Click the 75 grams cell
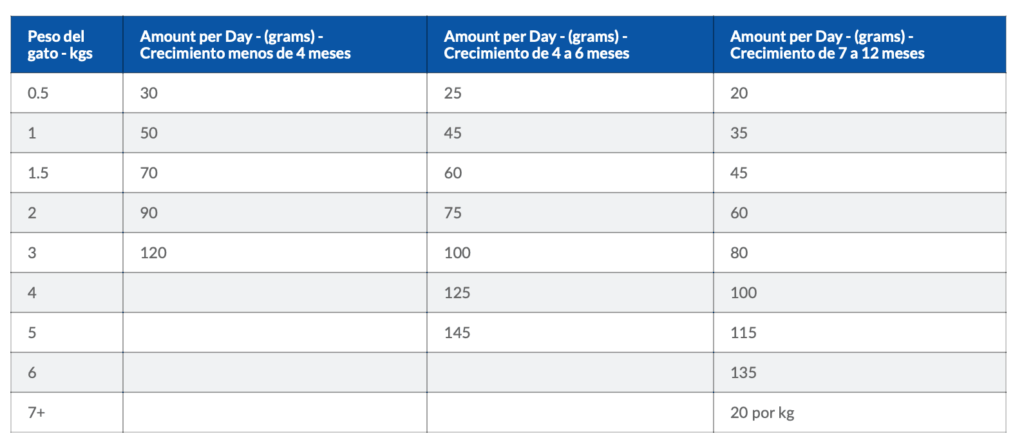 tap(570, 212)
